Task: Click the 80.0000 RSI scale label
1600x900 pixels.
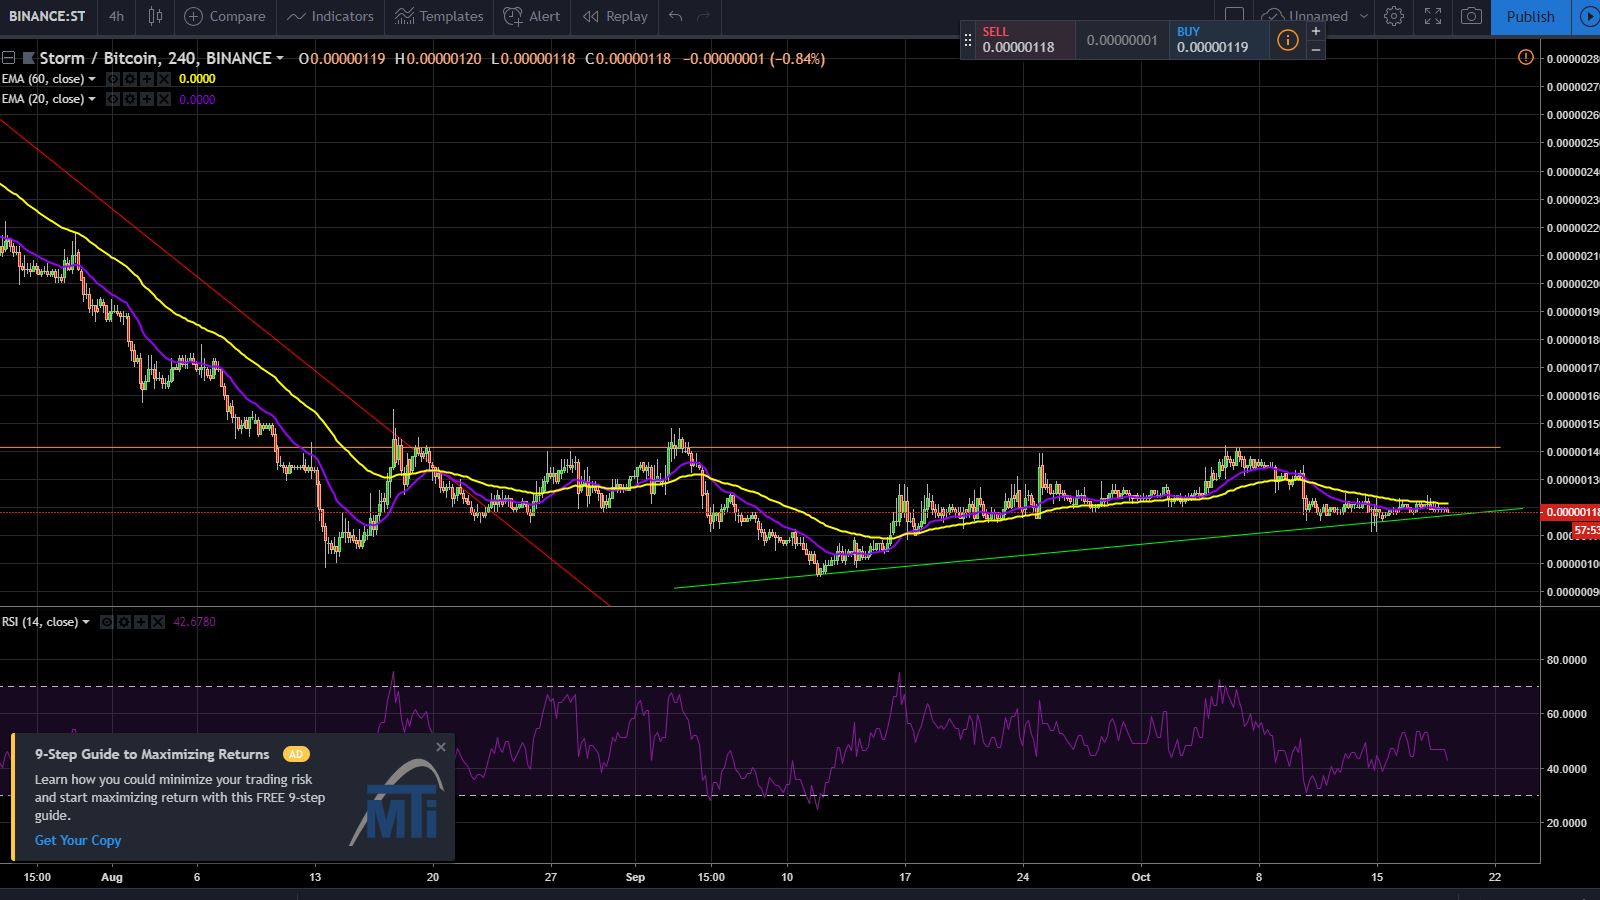Action: click(1567, 660)
